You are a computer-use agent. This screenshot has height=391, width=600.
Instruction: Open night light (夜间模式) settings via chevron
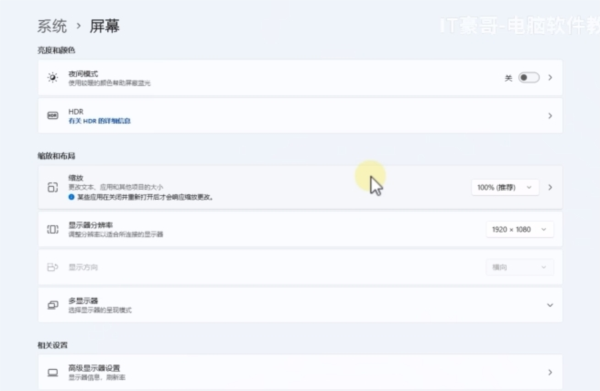pyautogui.click(x=550, y=78)
